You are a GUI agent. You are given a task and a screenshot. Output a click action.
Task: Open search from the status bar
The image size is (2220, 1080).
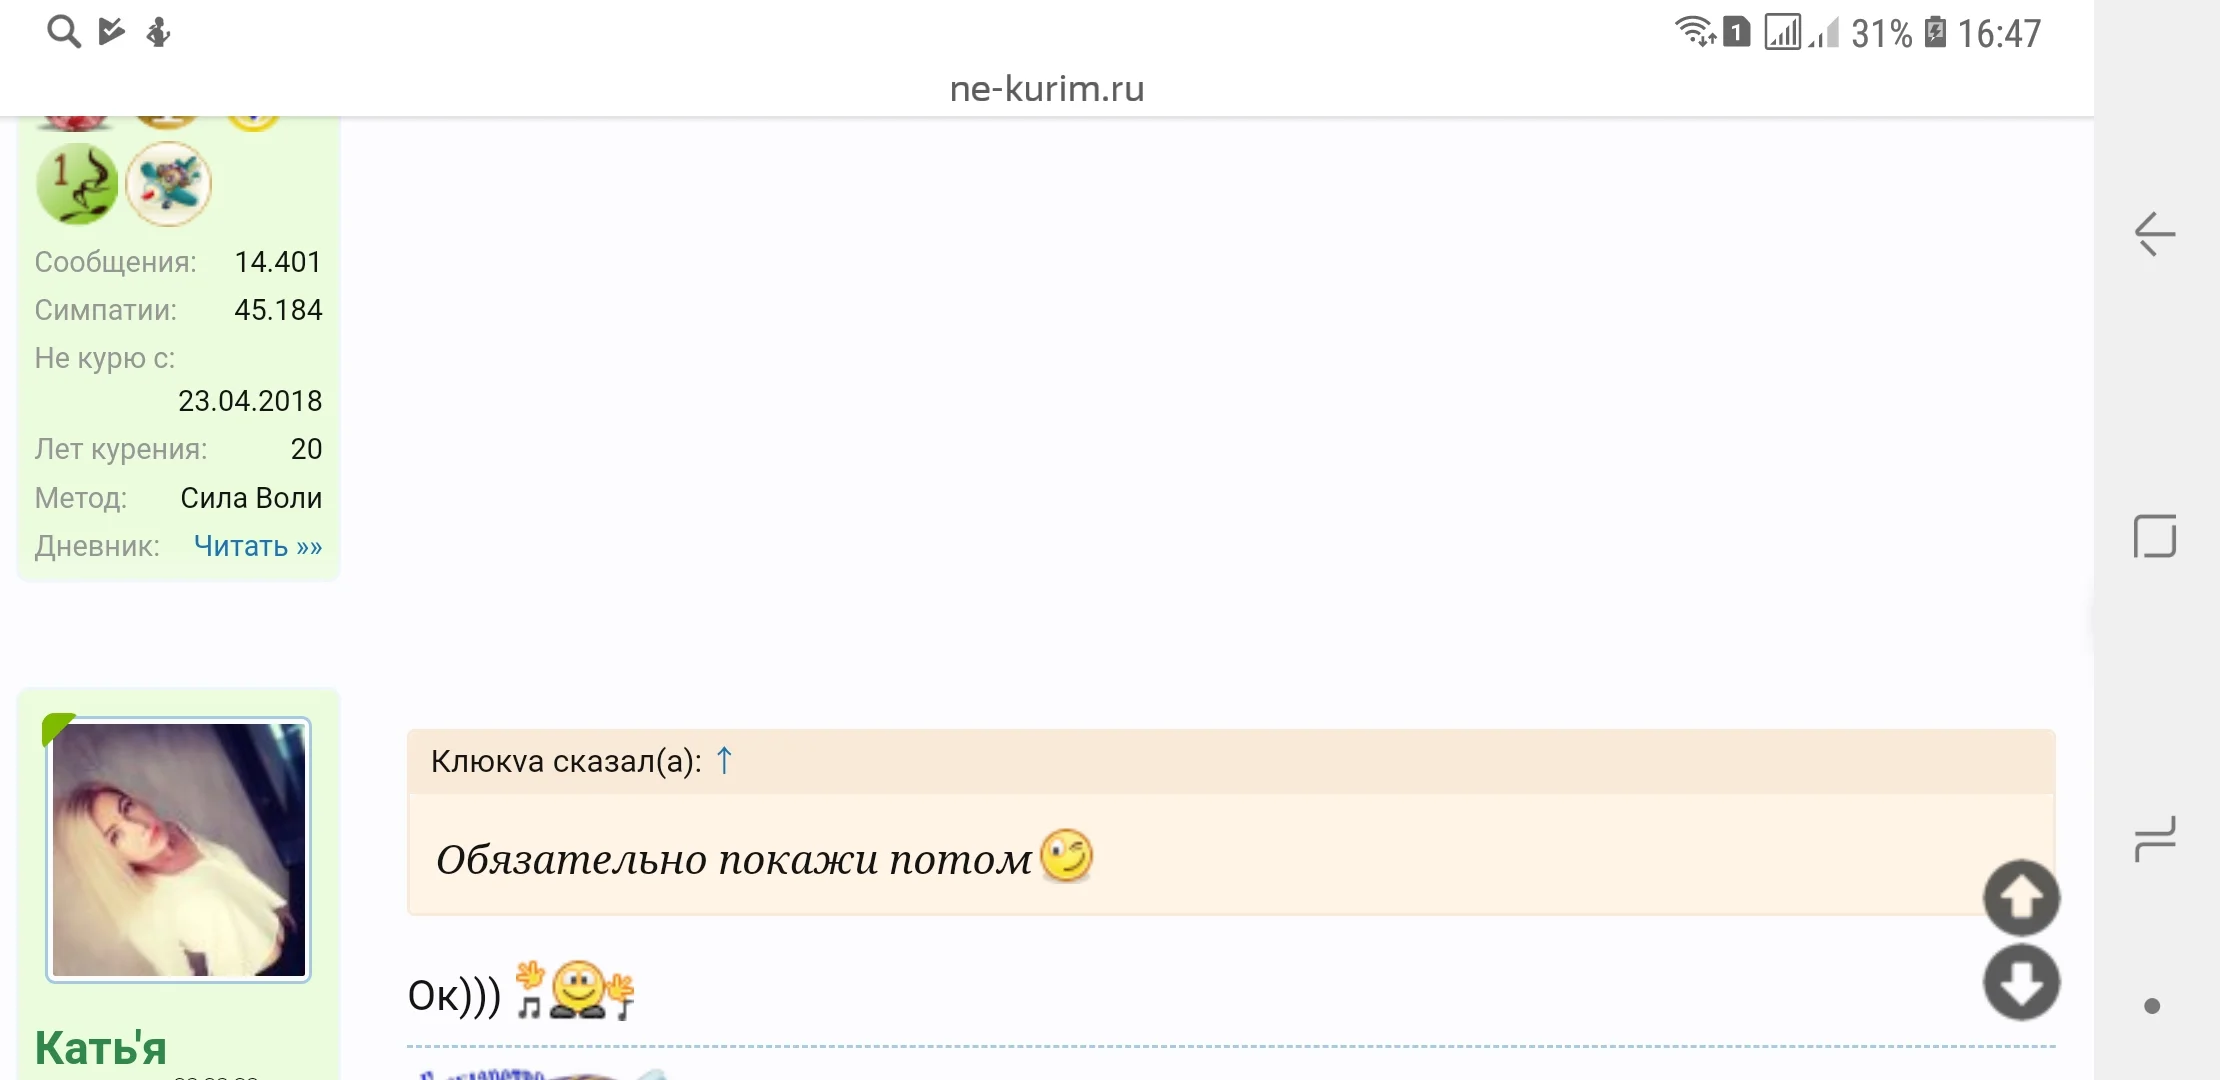click(x=62, y=31)
